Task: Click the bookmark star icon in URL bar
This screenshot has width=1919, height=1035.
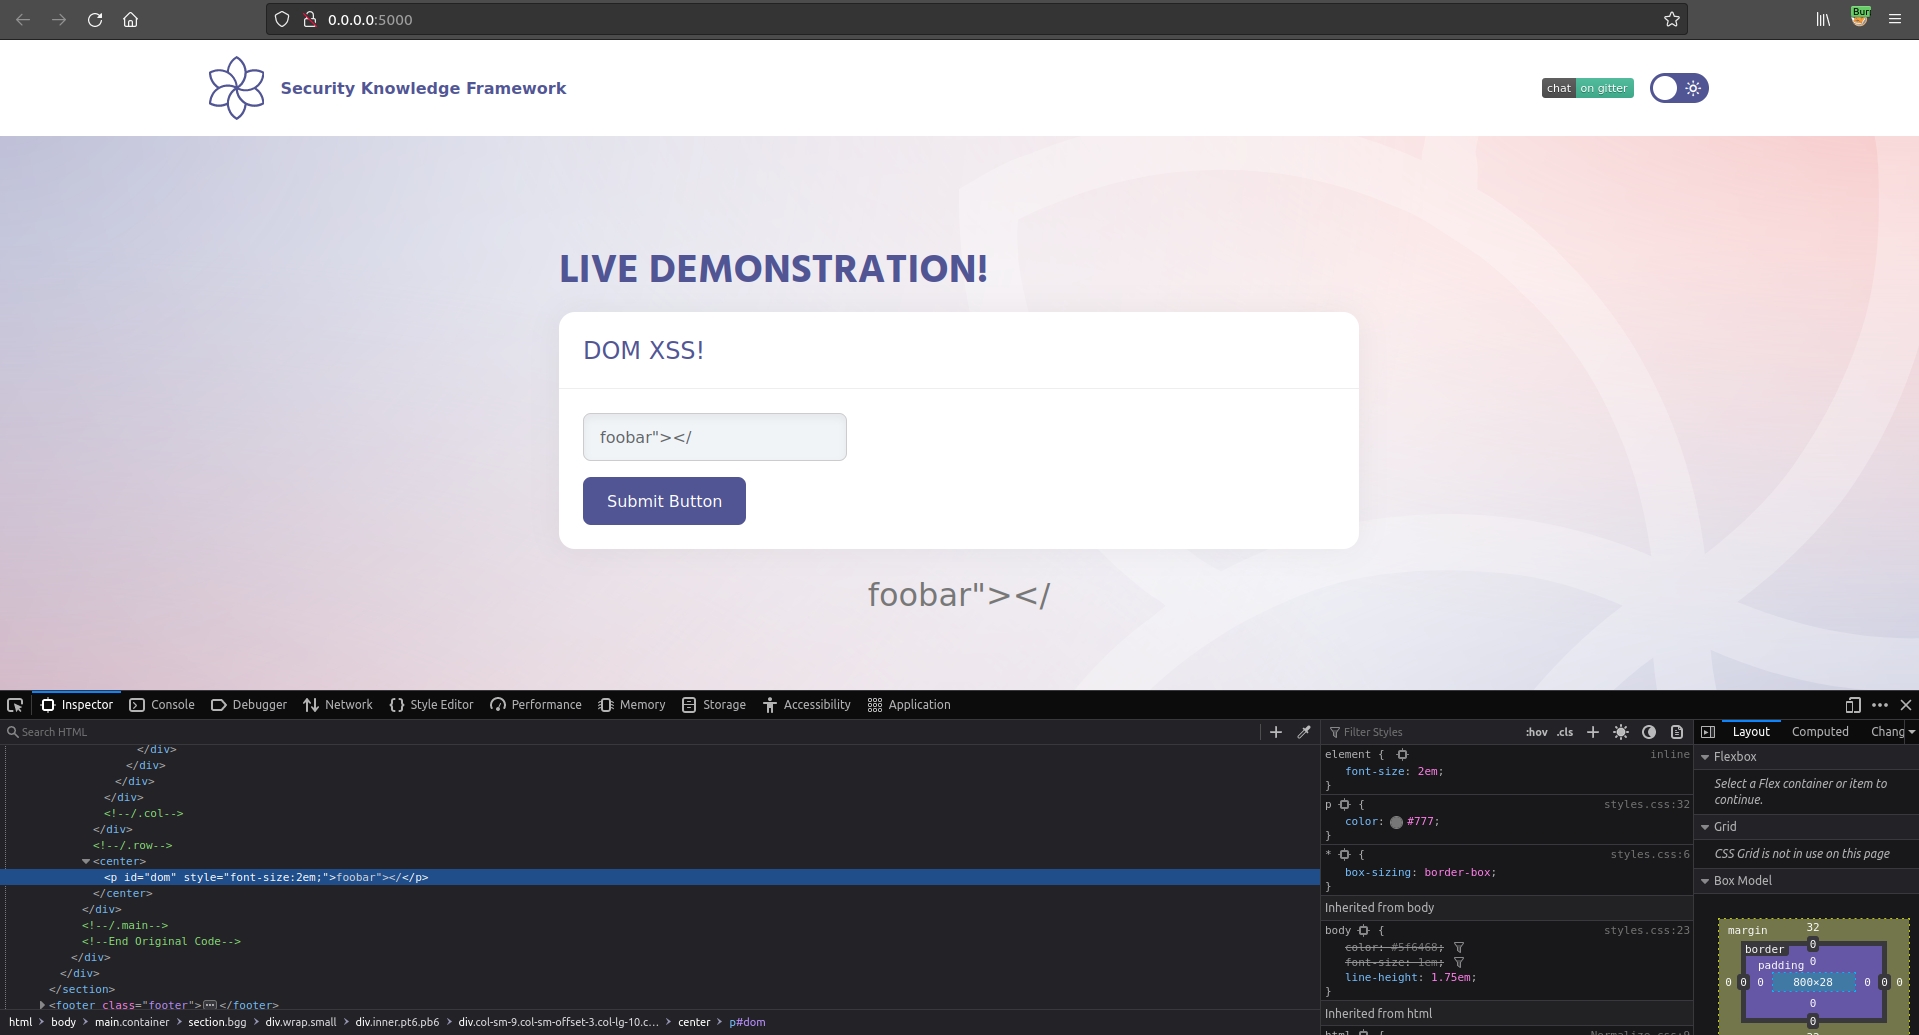Action: 1671,19
